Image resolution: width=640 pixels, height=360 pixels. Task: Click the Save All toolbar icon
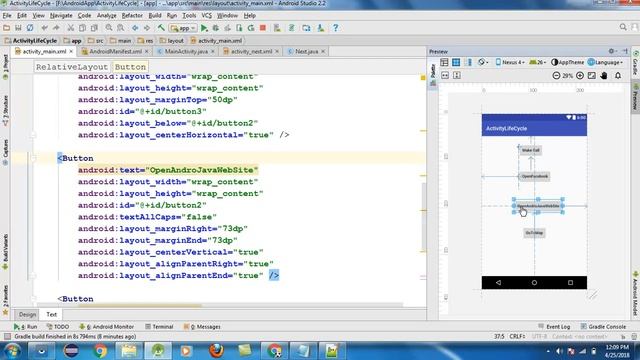pos(18,28)
